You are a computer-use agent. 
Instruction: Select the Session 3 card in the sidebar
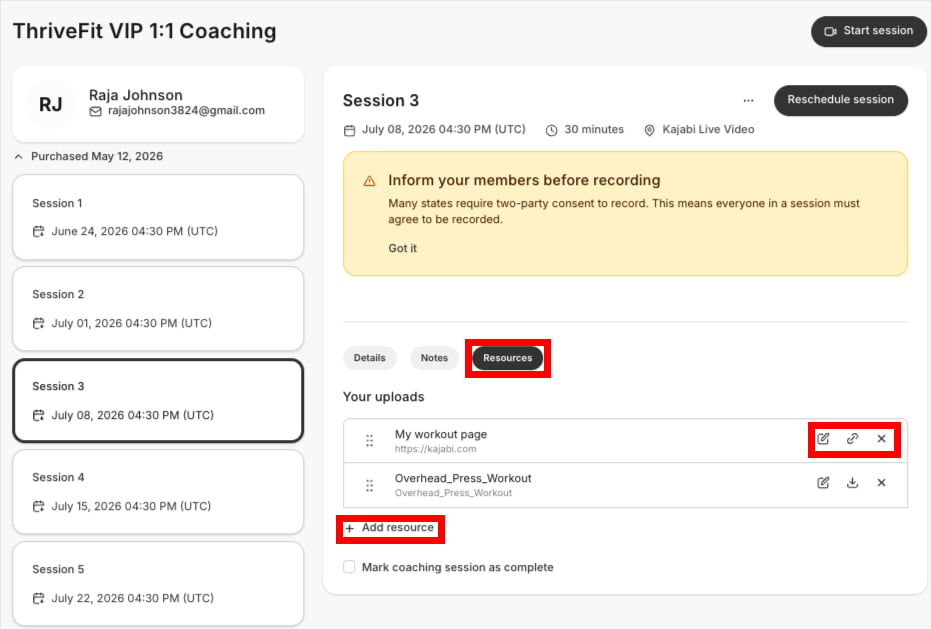[x=158, y=400]
